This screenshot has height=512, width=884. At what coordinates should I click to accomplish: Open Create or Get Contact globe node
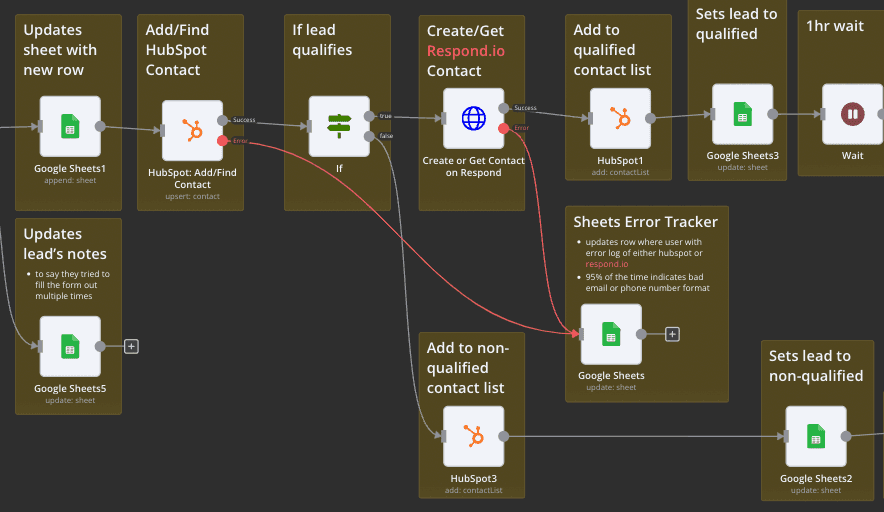coord(474,118)
